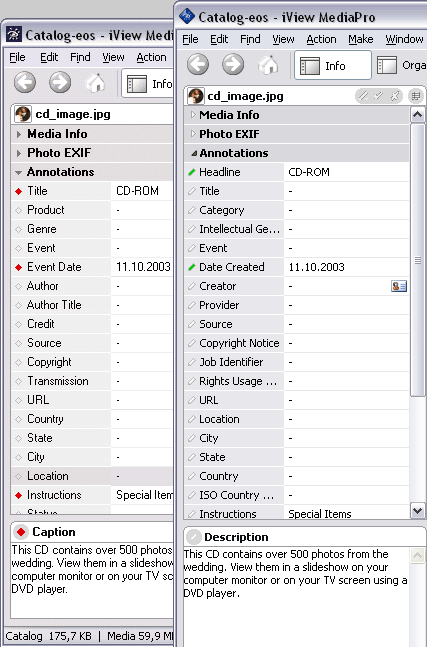Click the pencil icon beside Copyright Notice
This screenshot has height=647, width=427.
coord(191,343)
